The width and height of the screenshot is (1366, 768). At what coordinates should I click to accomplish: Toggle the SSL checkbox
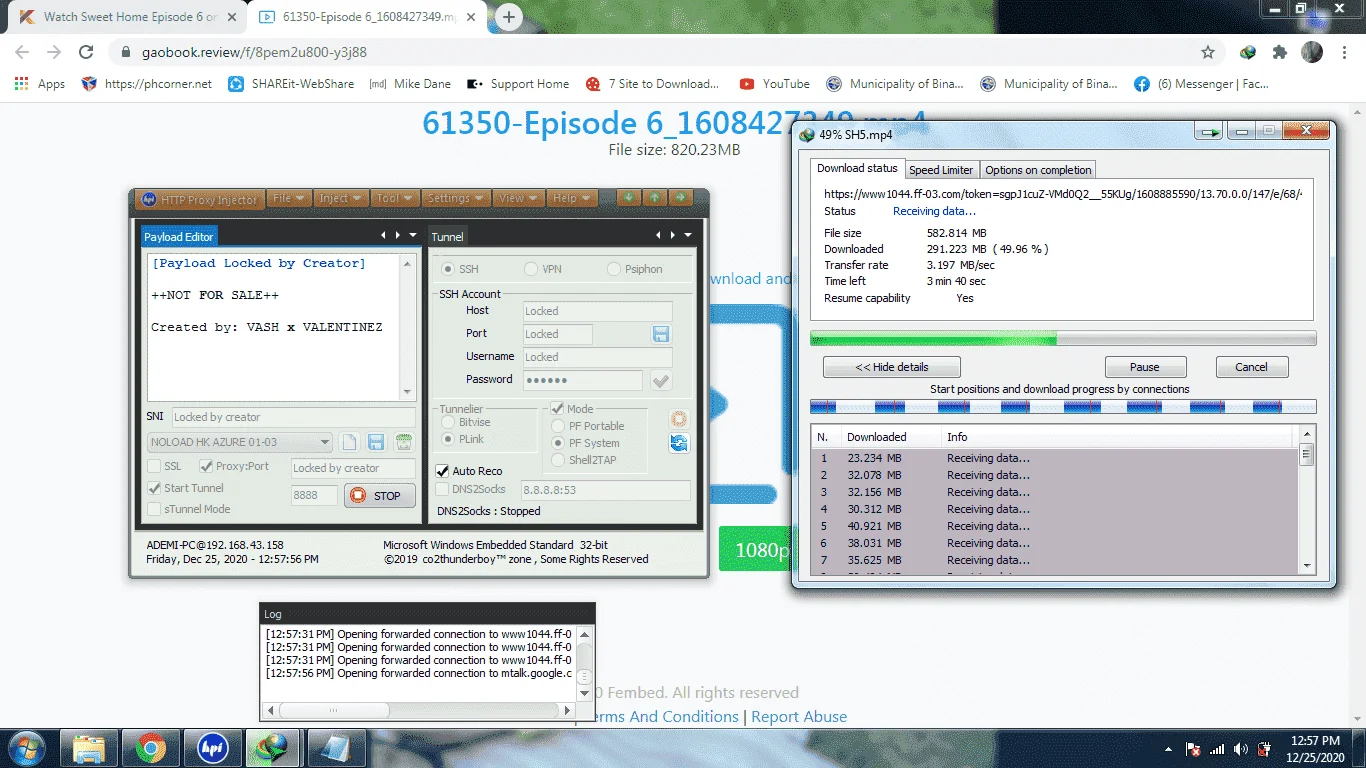pyautogui.click(x=154, y=466)
